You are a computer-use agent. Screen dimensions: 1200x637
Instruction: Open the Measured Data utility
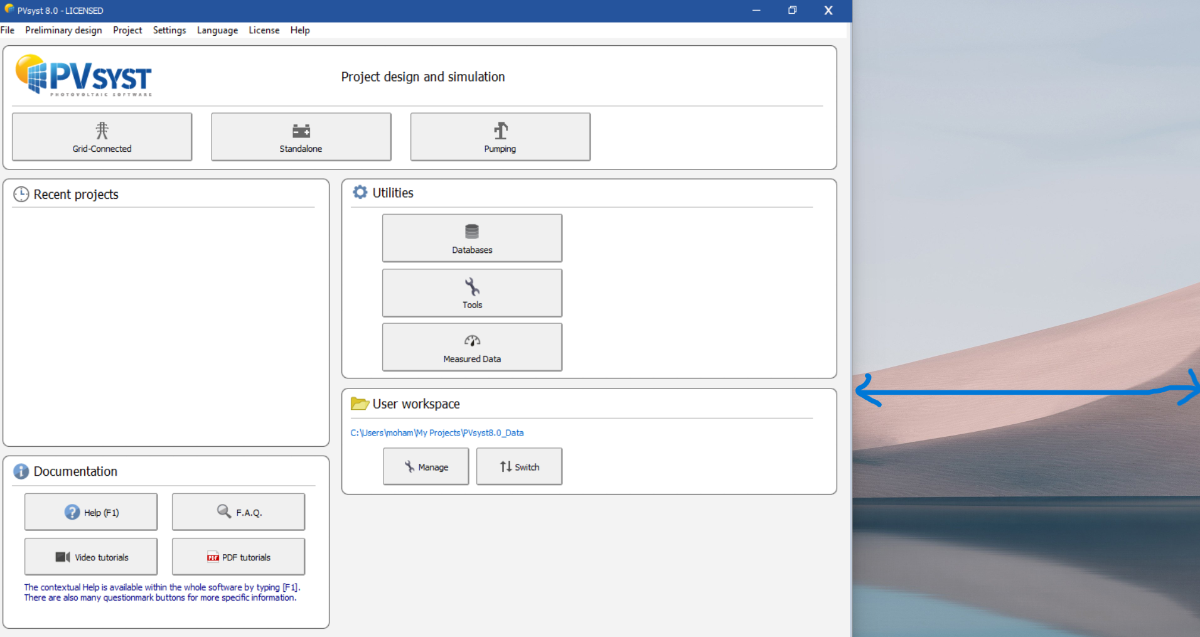472,347
